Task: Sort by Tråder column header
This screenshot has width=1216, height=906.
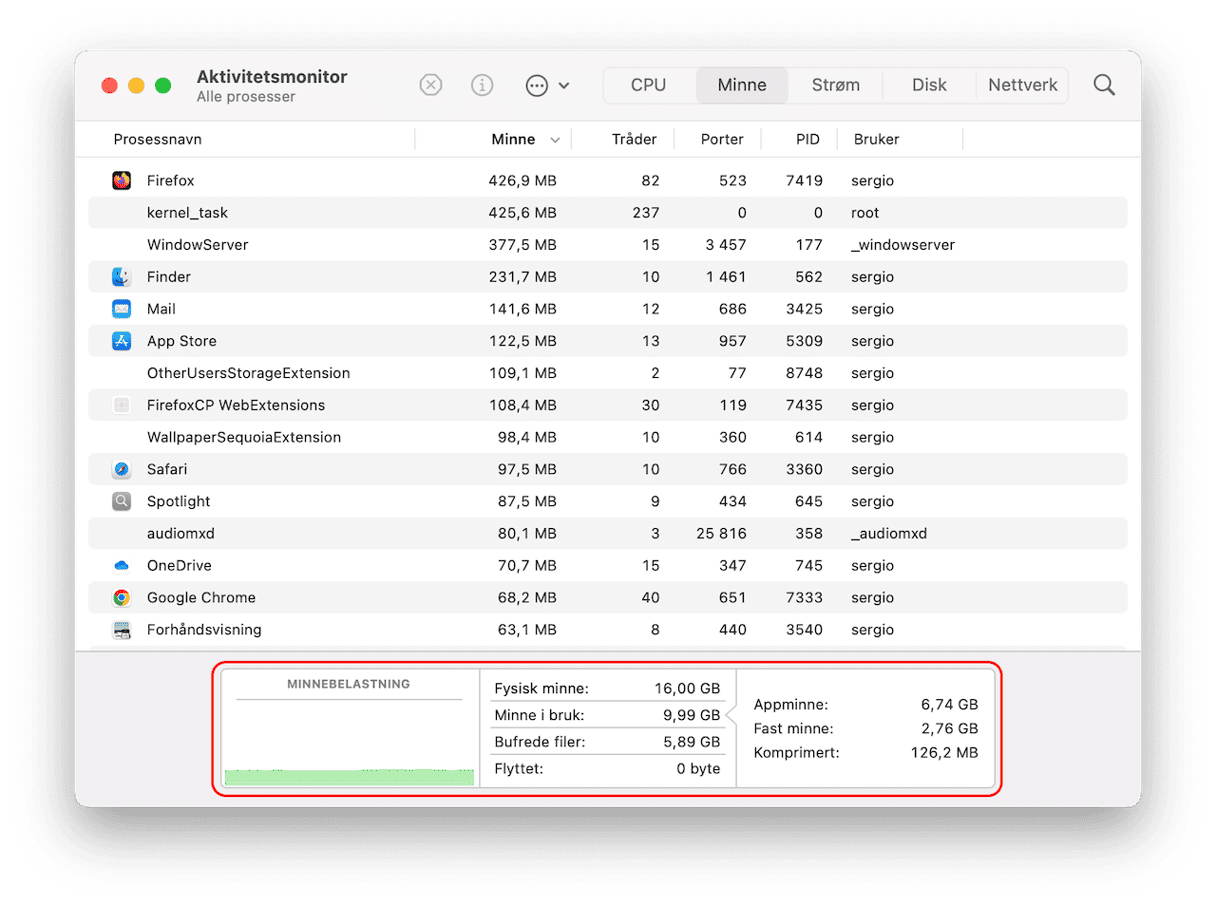Action: (634, 139)
